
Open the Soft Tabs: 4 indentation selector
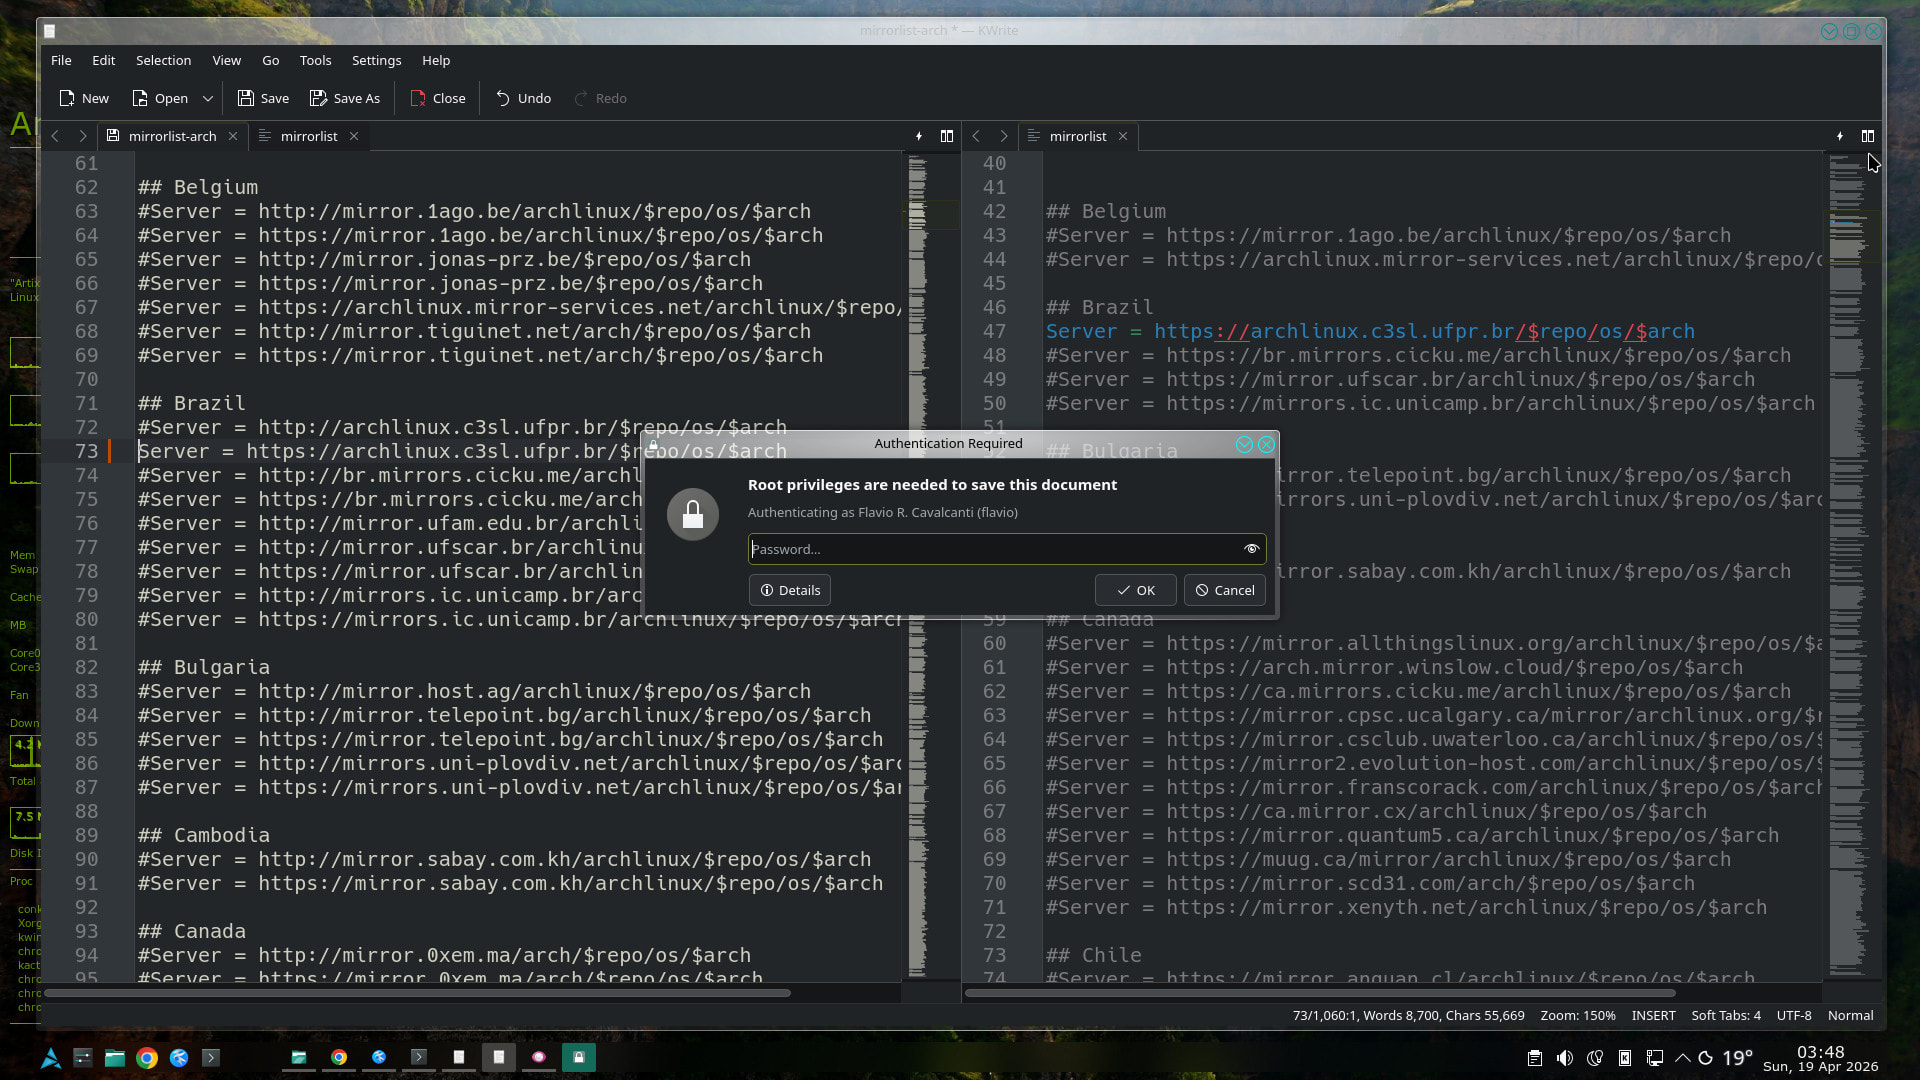1725,1015
